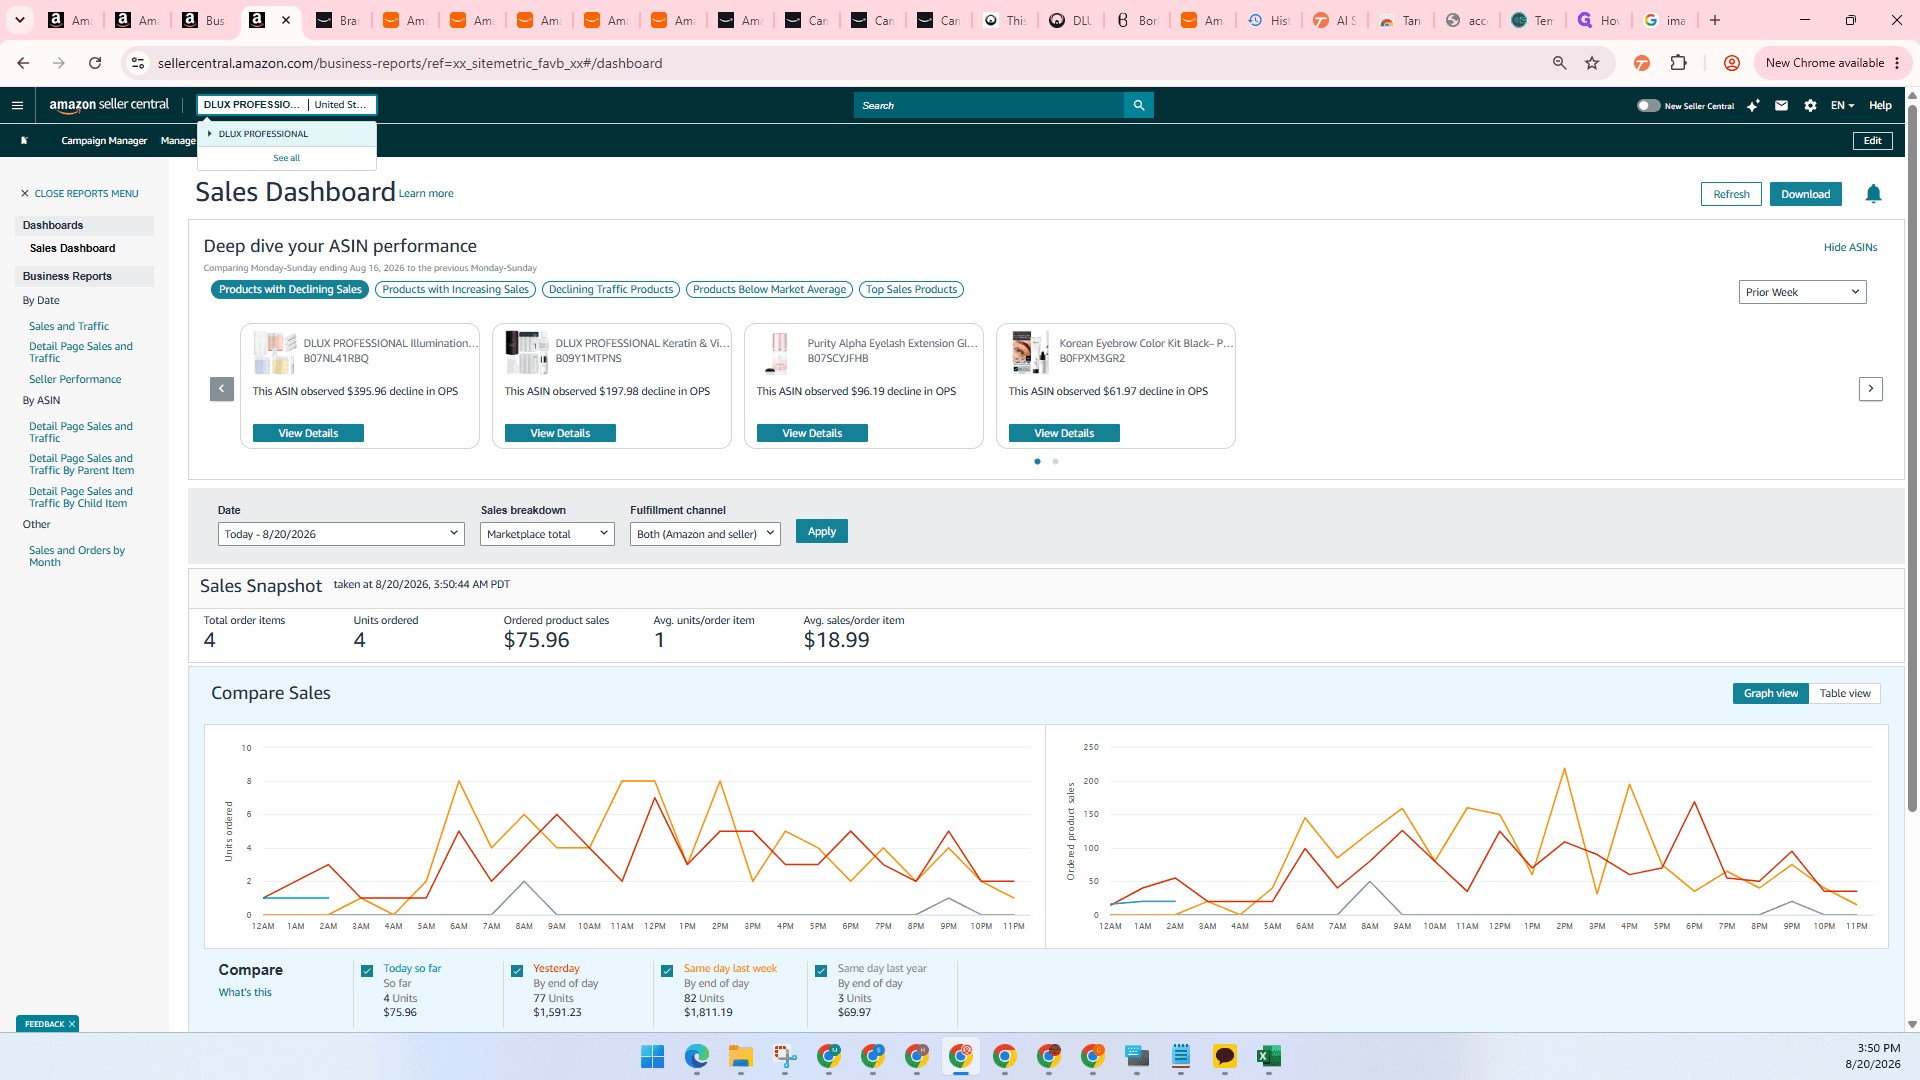Open Sales breakdown Marketplace total dropdown
The image size is (1920, 1080).
[547, 534]
